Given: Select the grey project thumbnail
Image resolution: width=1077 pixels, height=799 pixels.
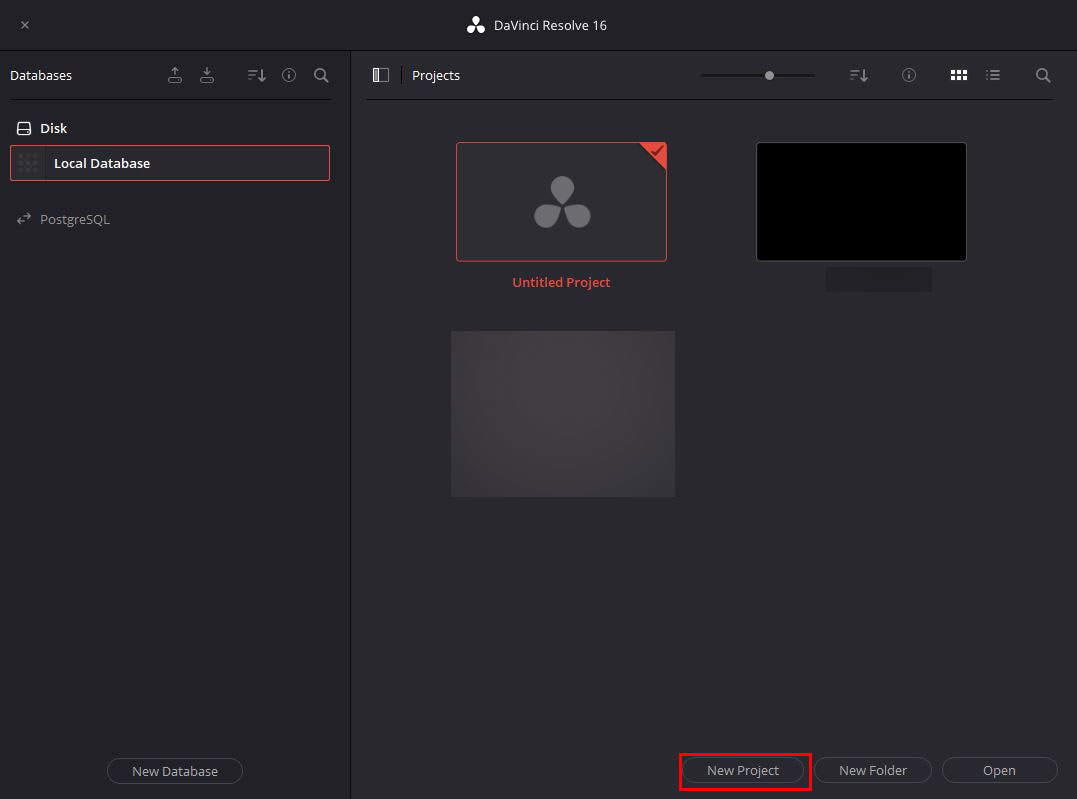Looking at the screenshot, I should 563,414.
